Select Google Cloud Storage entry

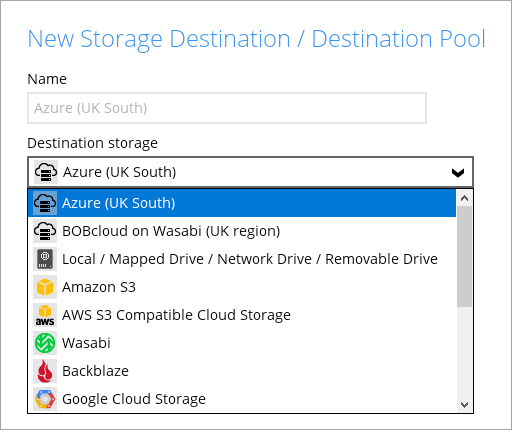242,399
